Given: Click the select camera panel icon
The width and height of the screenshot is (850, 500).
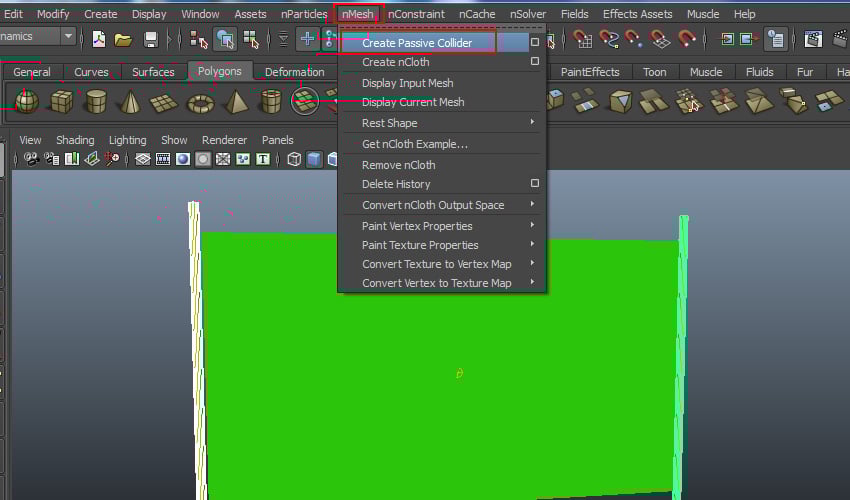Looking at the screenshot, I should tap(31, 159).
